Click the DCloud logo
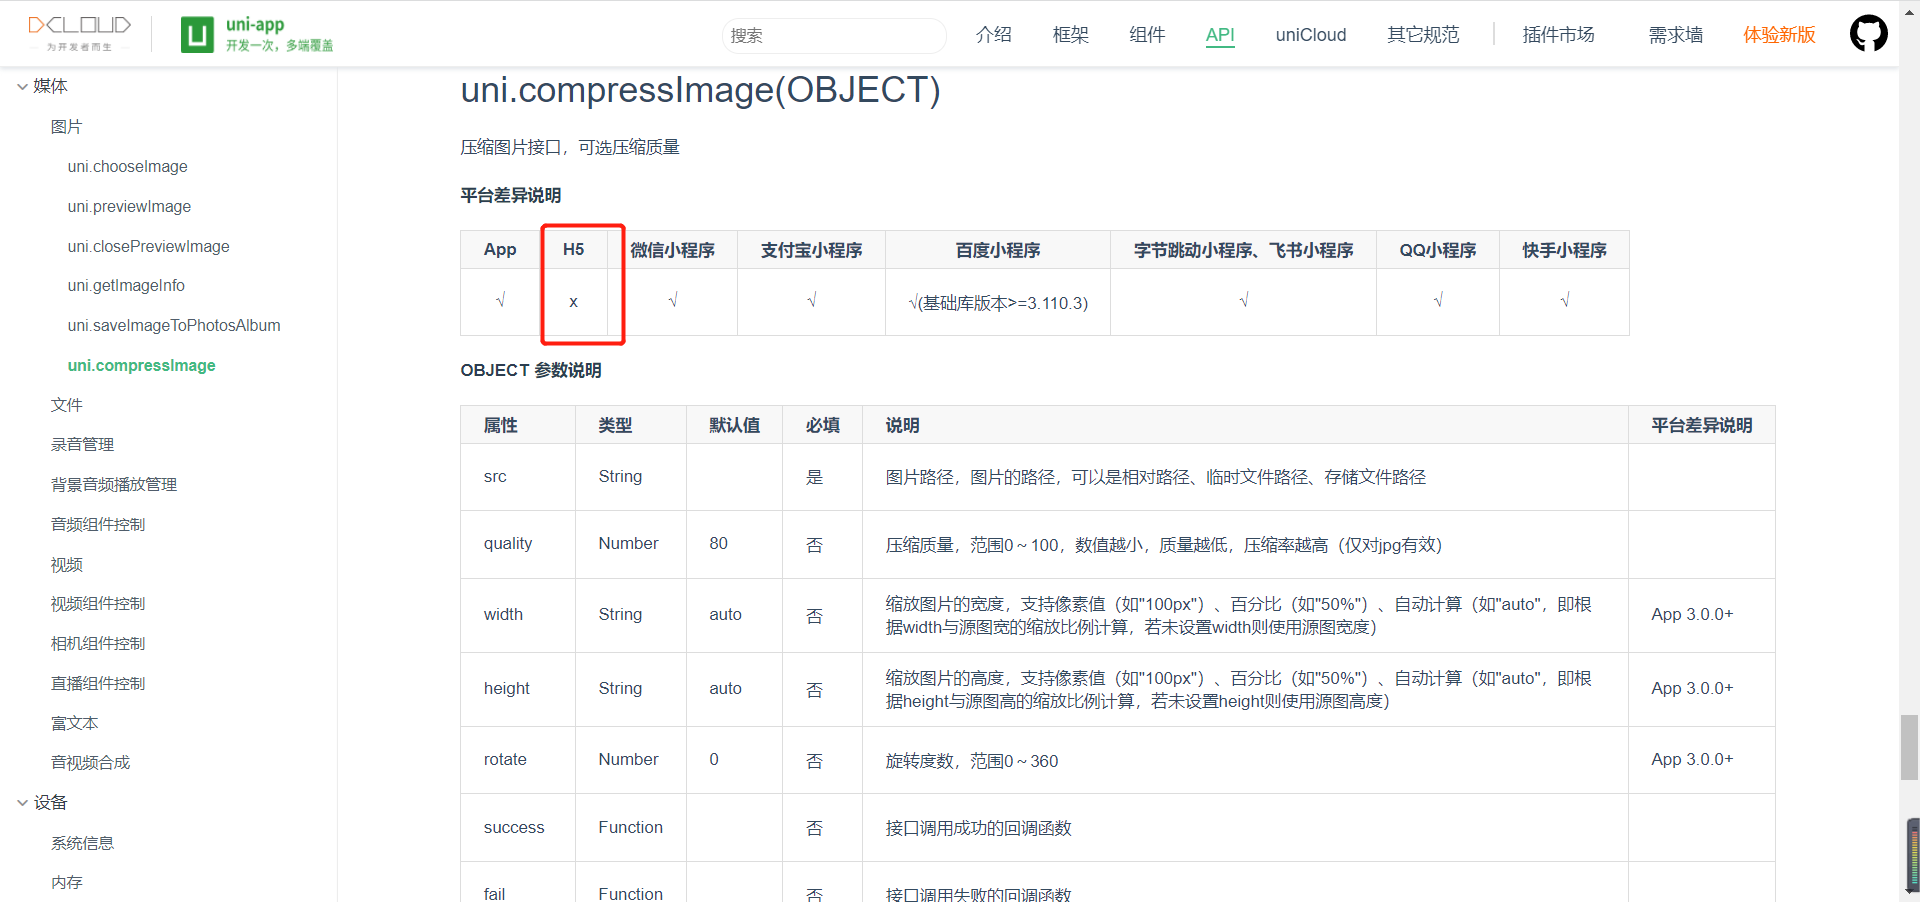Screen dimensions: 1920x902 [x=78, y=31]
